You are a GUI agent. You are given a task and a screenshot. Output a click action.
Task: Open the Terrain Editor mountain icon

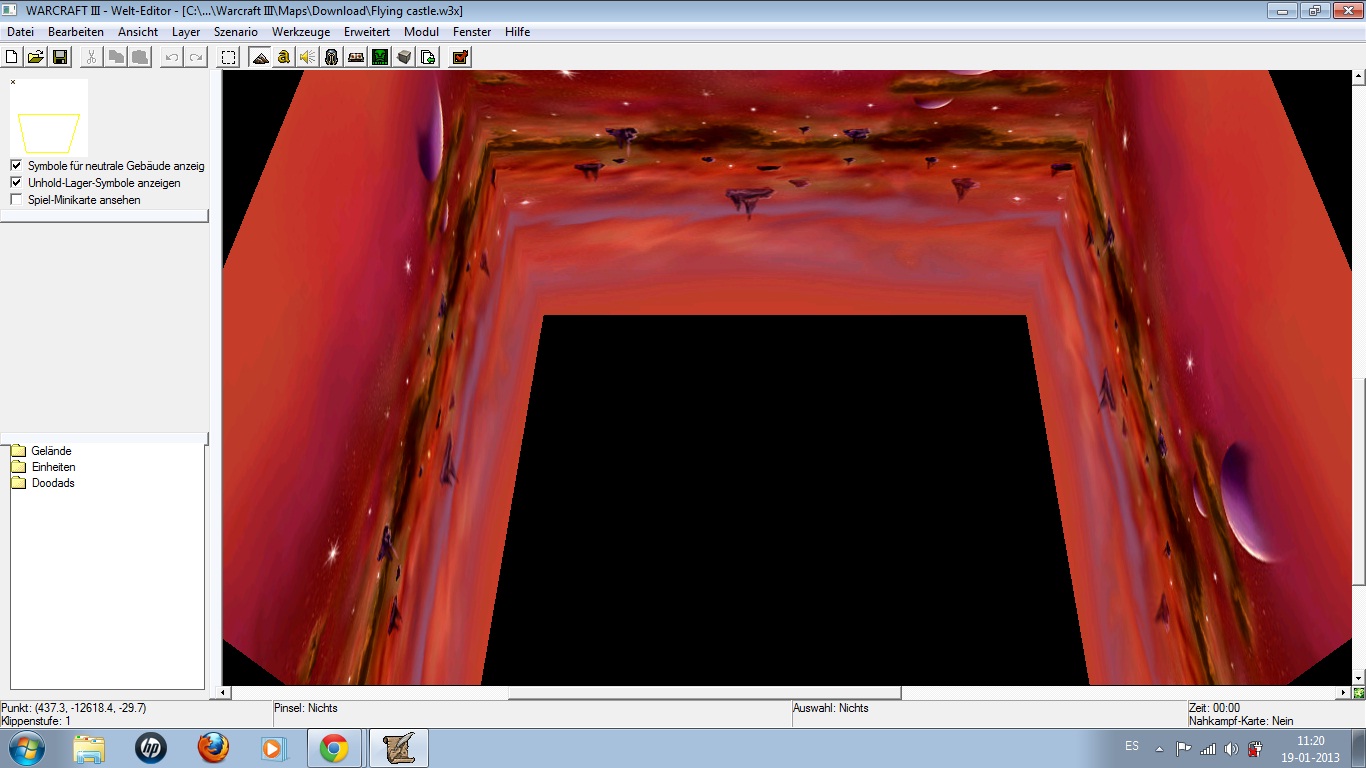tap(260, 57)
